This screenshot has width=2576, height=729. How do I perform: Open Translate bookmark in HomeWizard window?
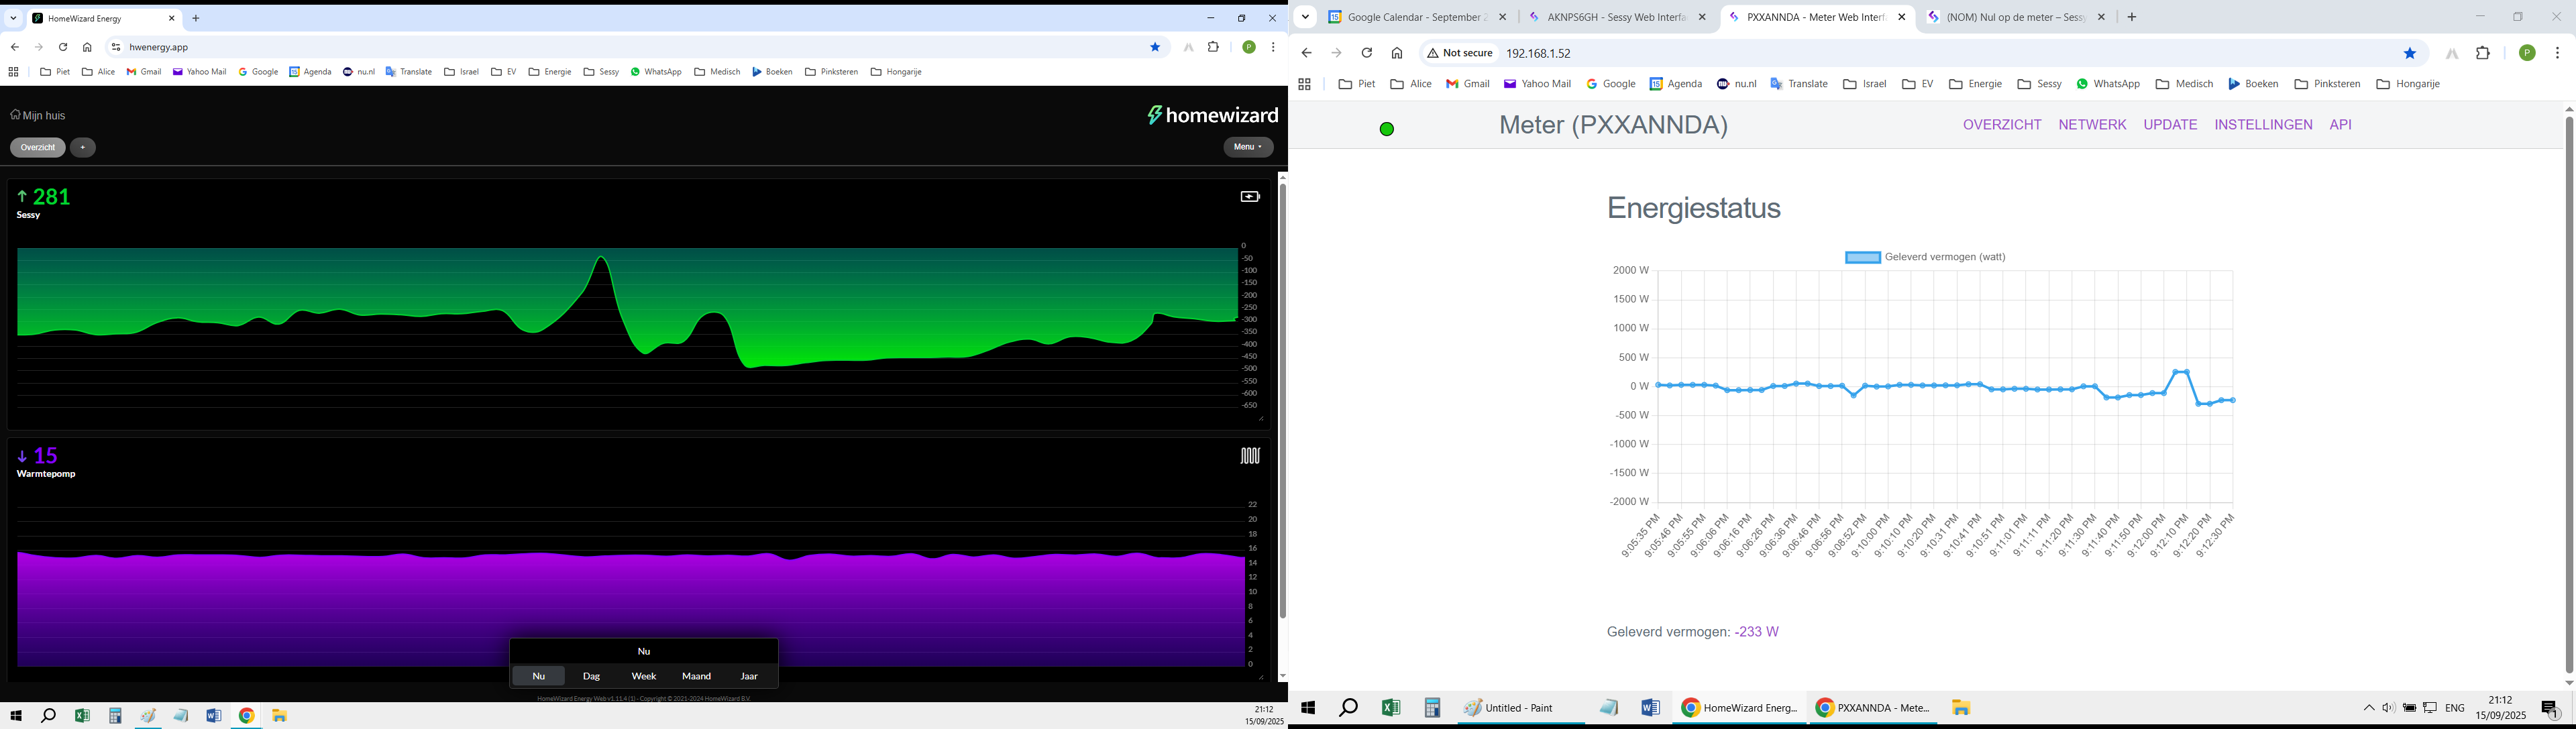pyautogui.click(x=409, y=72)
